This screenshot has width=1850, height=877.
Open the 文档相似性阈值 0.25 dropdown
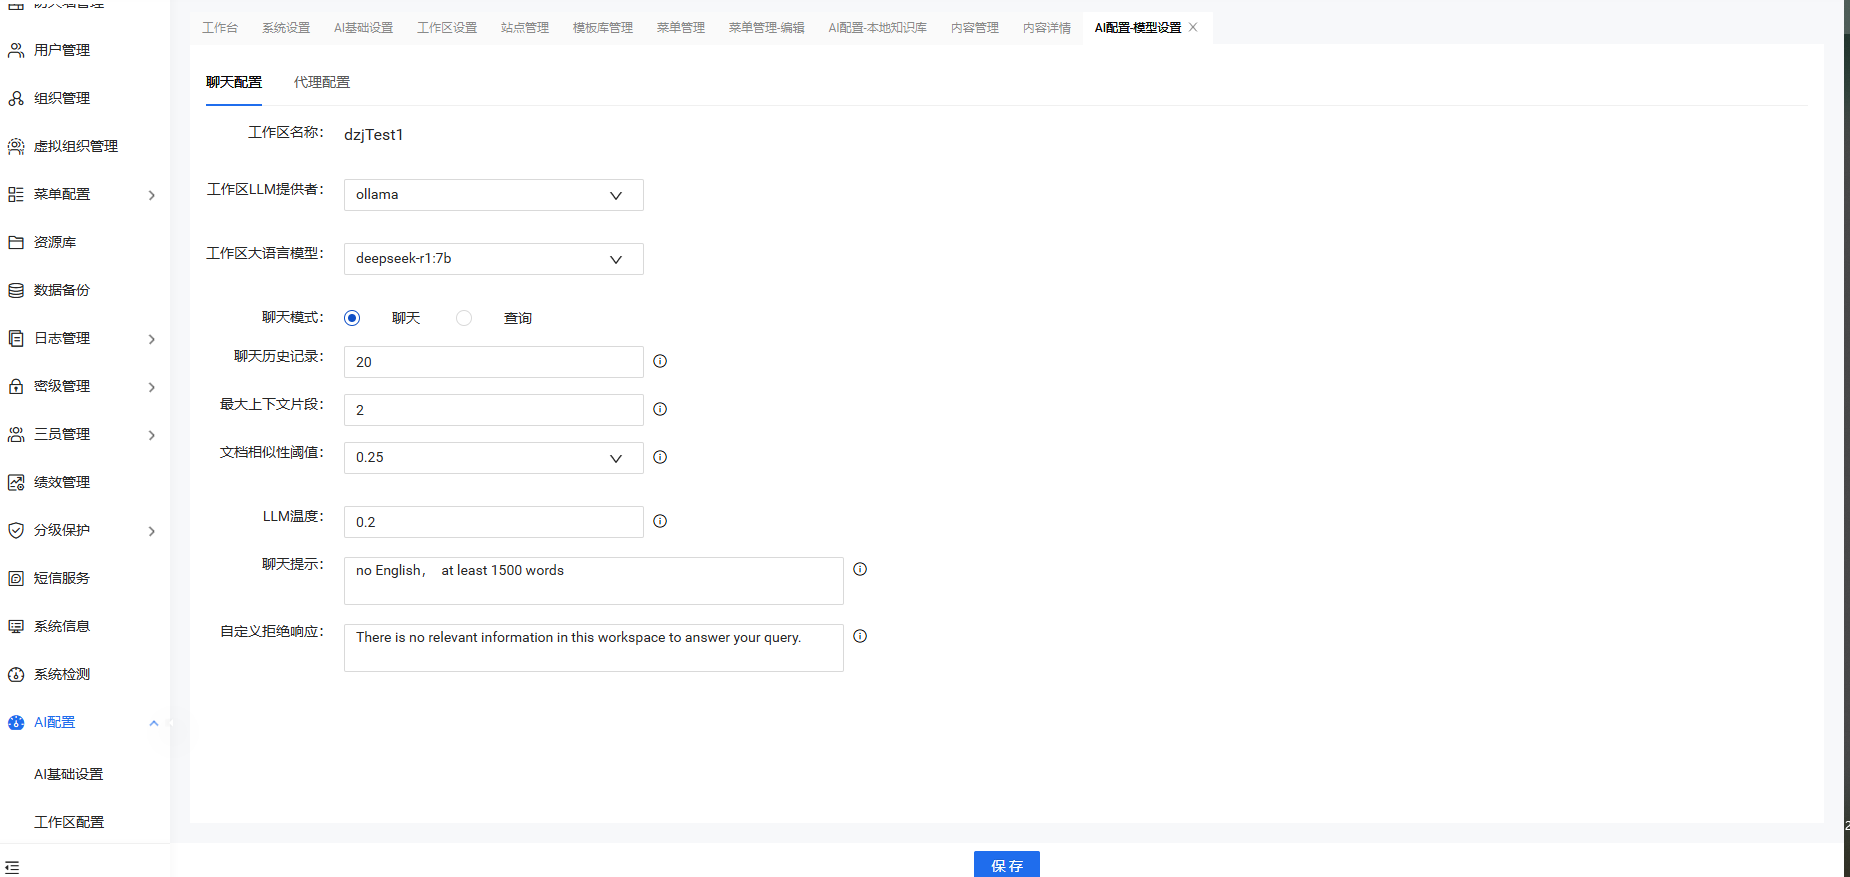coord(493,458)
